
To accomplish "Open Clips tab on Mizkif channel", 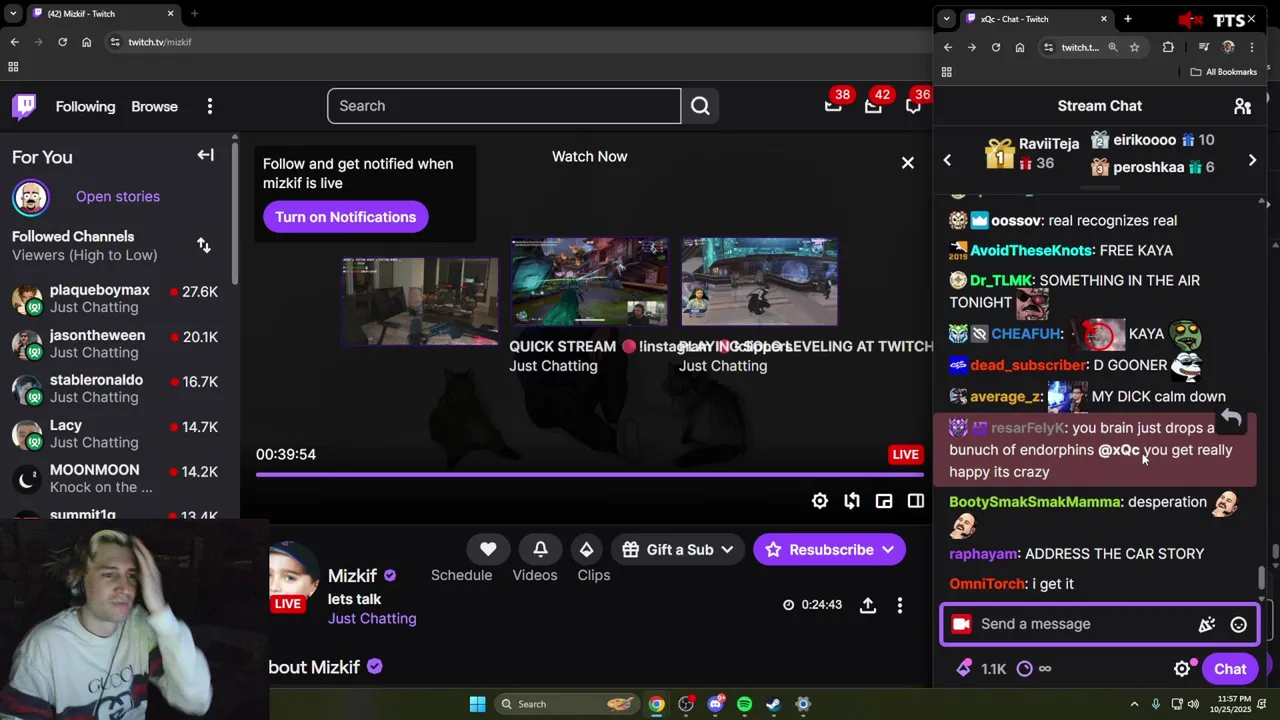I will coord(594,575).
